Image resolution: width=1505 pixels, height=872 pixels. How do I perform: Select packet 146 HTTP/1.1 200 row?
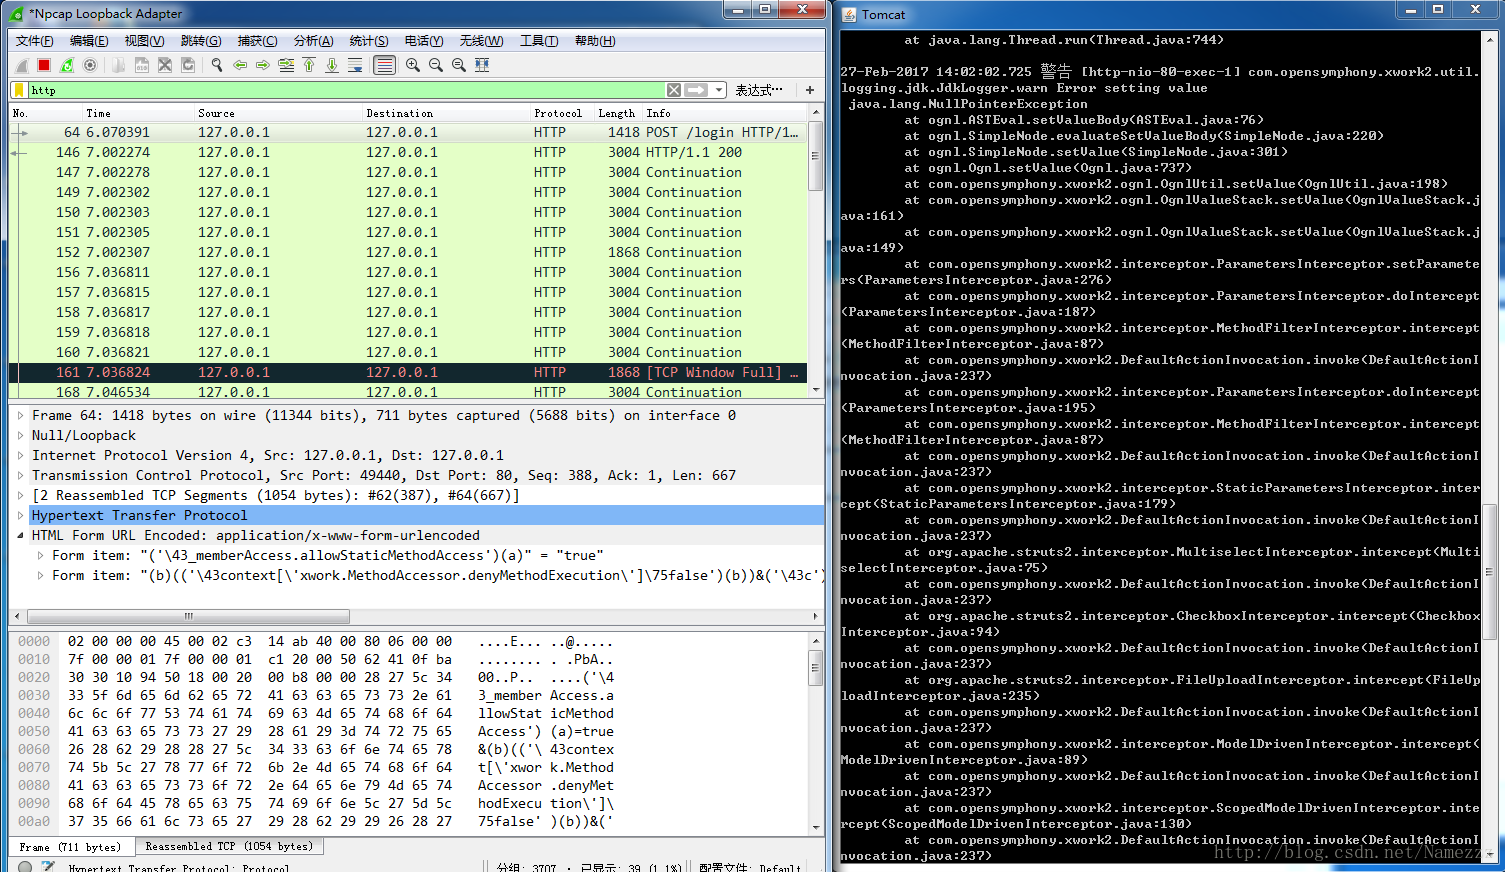point(407,152)
